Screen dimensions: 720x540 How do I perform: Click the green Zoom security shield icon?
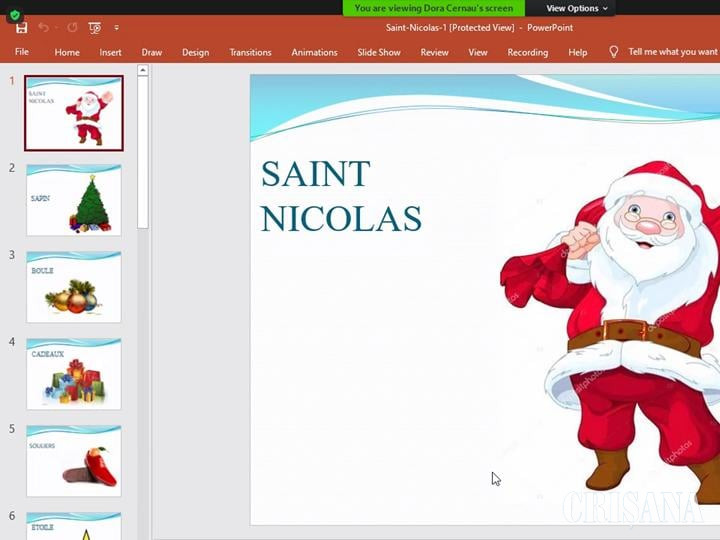point(14,15)
